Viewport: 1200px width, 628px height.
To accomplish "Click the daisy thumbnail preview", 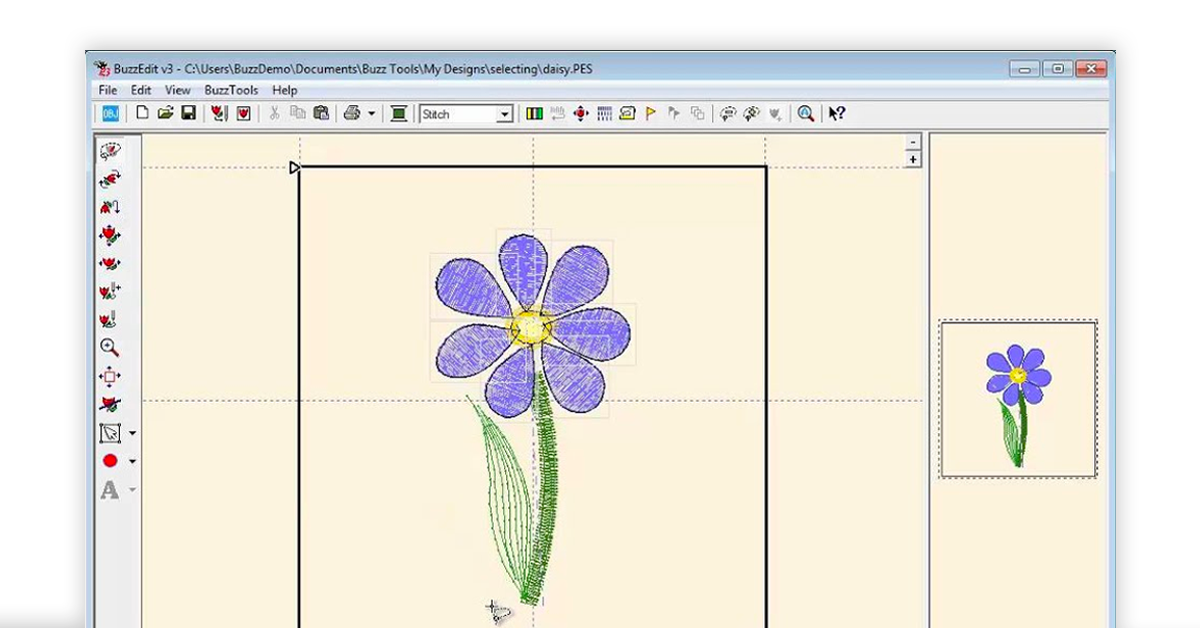I will coord(1018,399).
